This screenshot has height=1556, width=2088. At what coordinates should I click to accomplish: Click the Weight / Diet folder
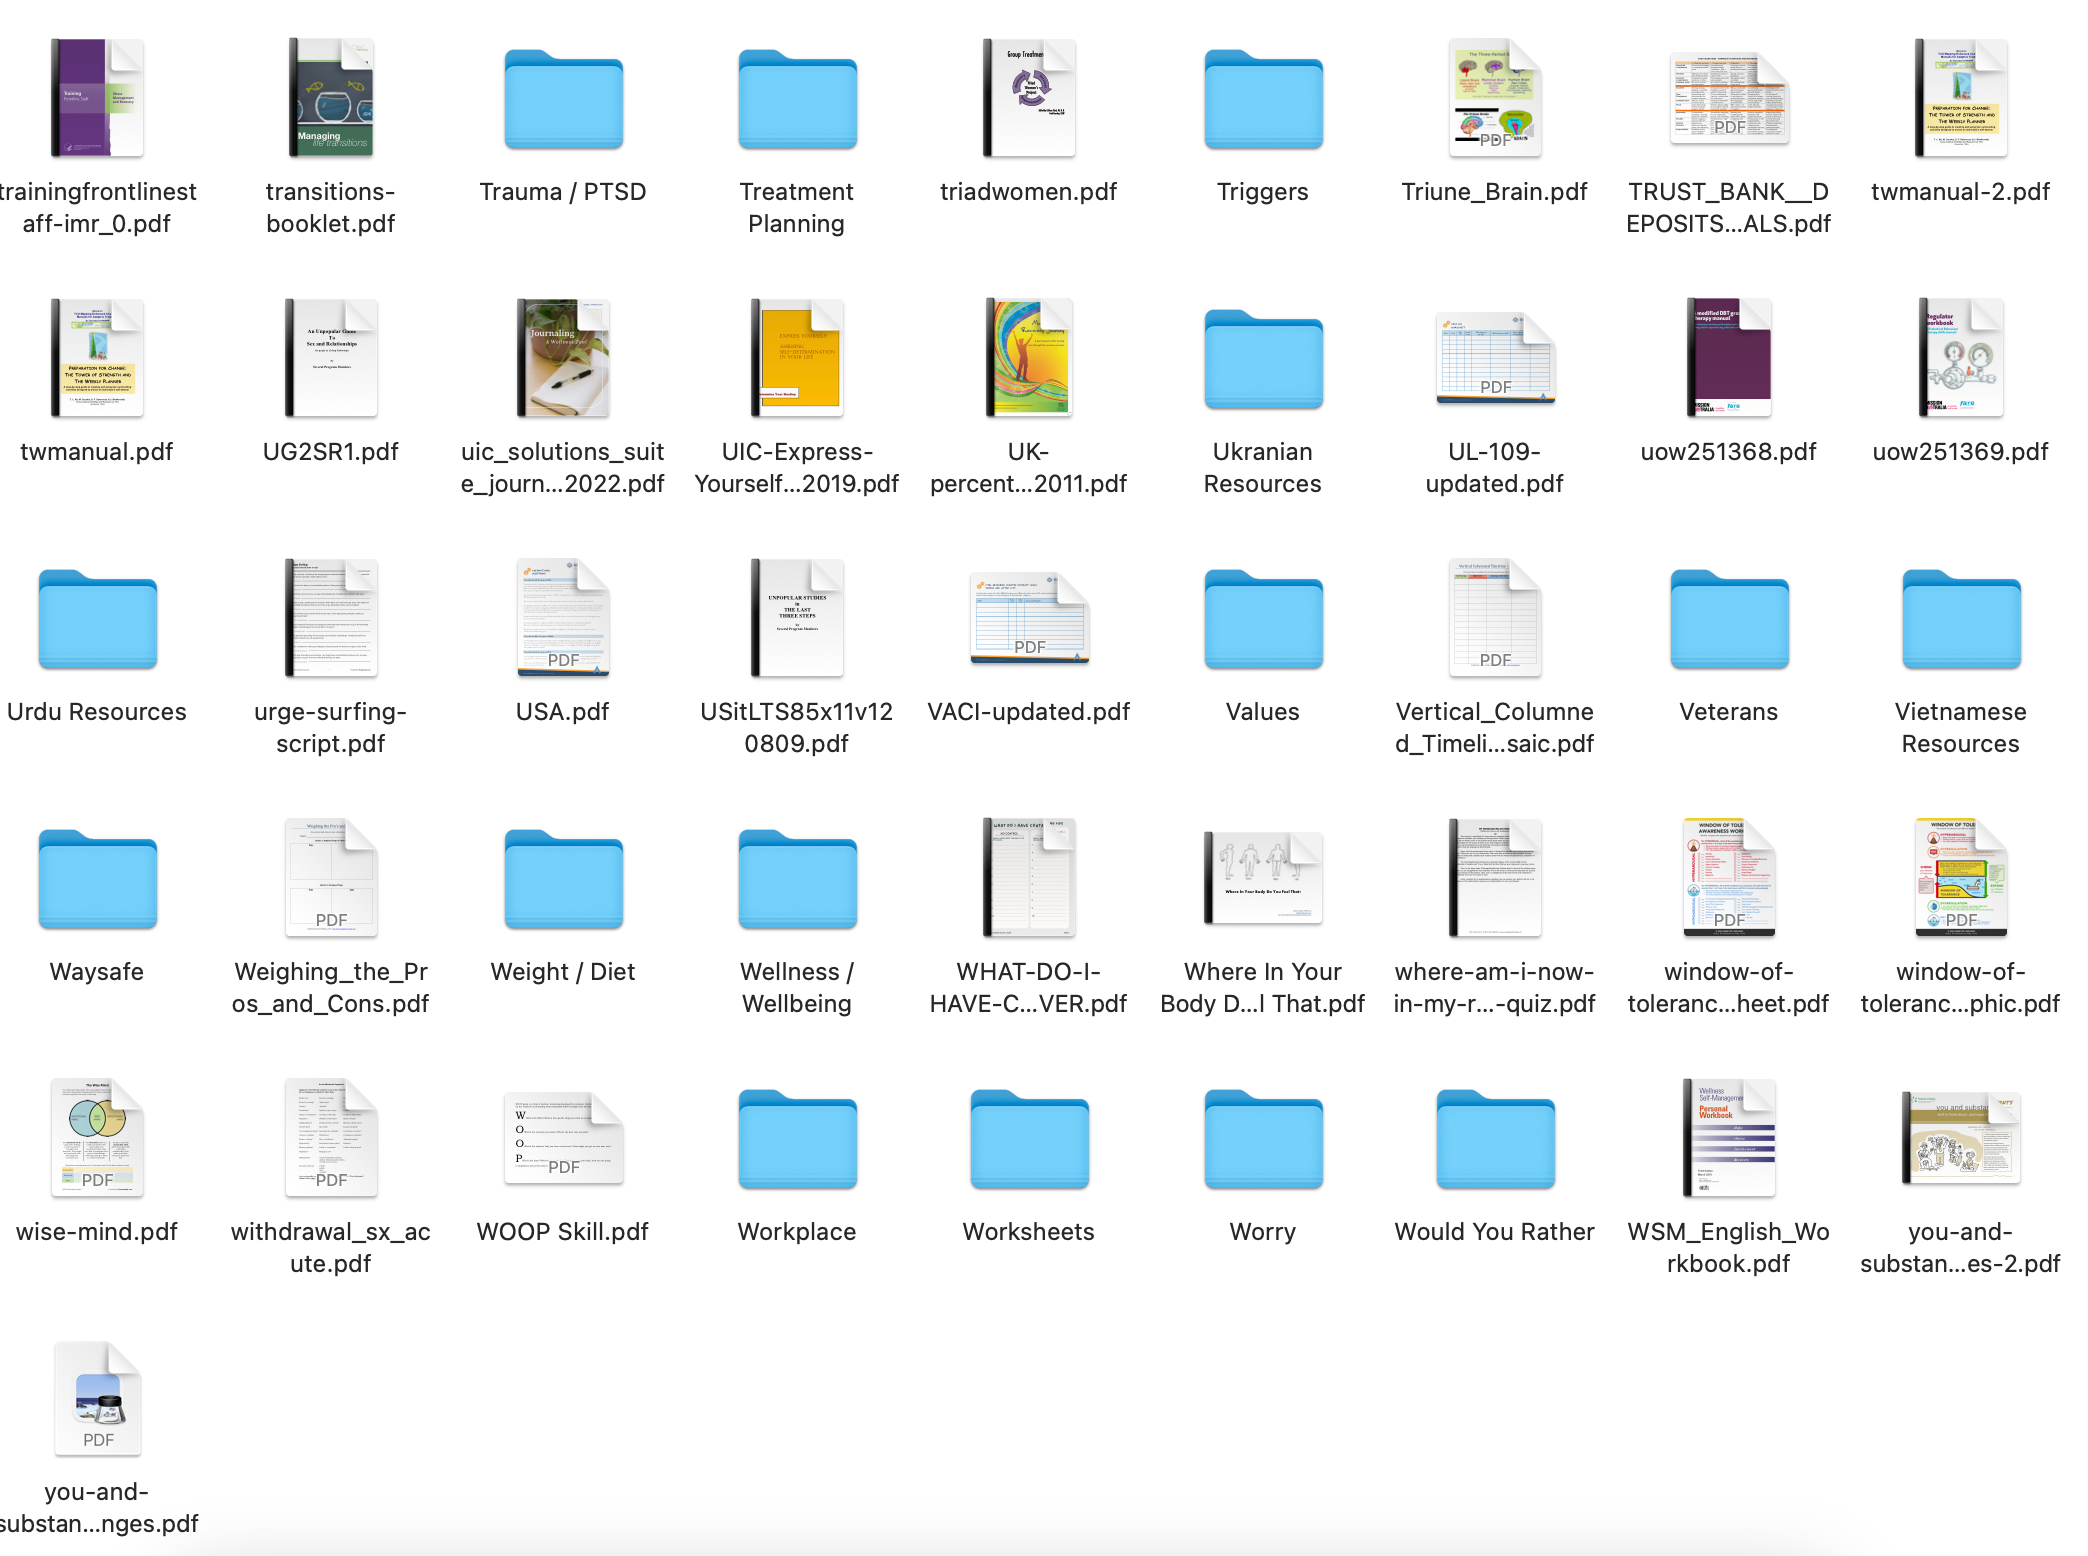(x=563, y=880)
